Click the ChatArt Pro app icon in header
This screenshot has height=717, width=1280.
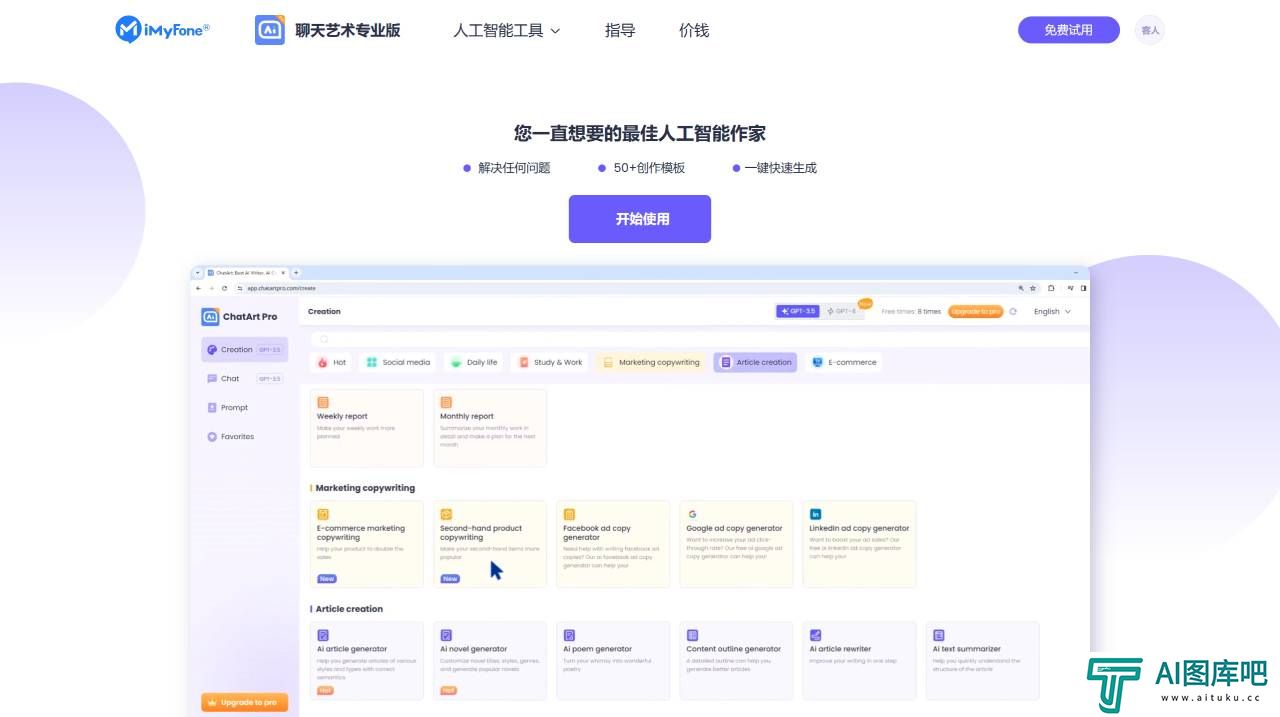pos(269,30)
